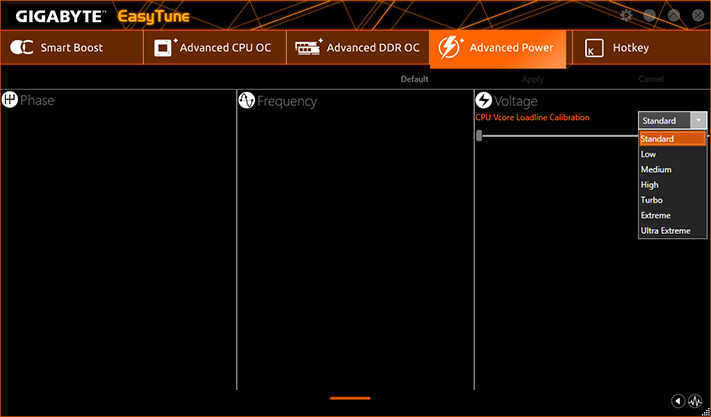Viewport: 711px width, 417px height.
Task: Select Extreme from the dropdown list
Action: click(672, 215)
